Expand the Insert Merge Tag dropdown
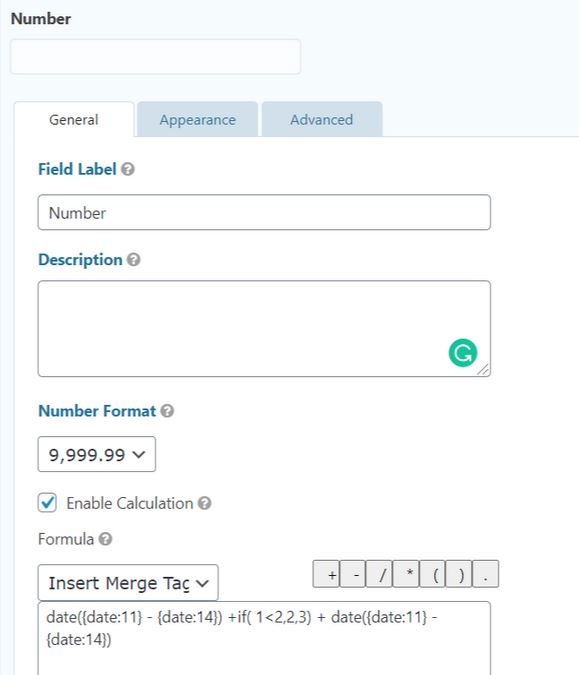The image size is (579, 675). (128, 583)
